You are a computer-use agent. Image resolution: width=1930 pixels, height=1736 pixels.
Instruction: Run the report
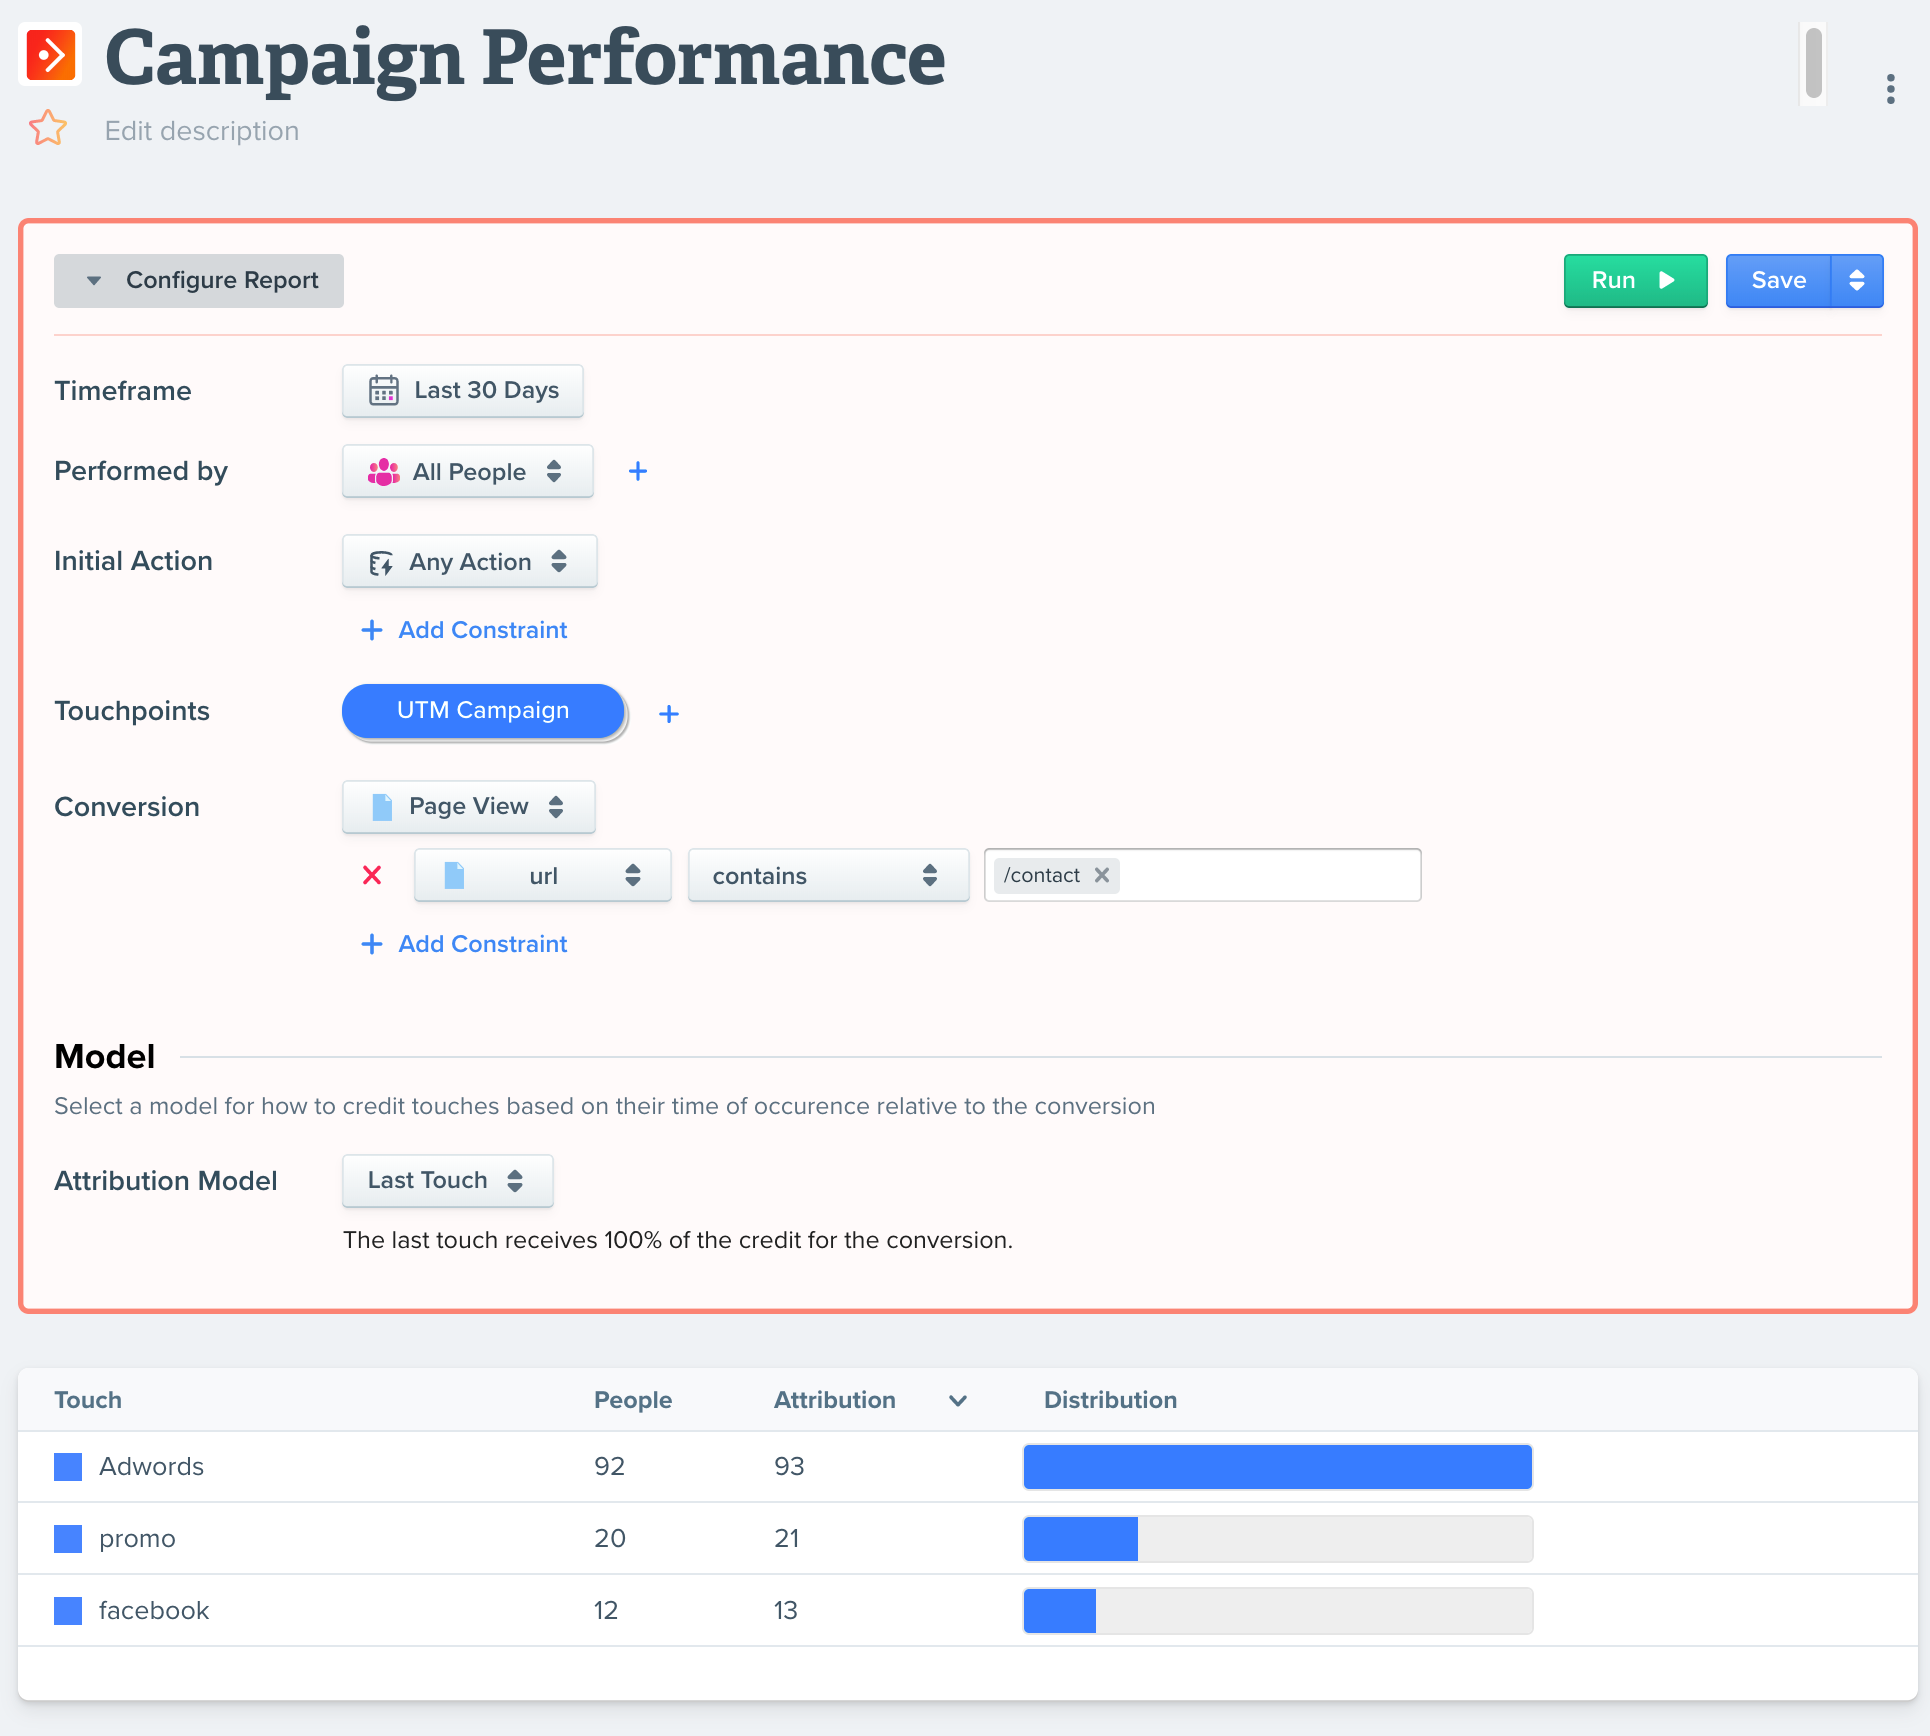coord(1635,281)
